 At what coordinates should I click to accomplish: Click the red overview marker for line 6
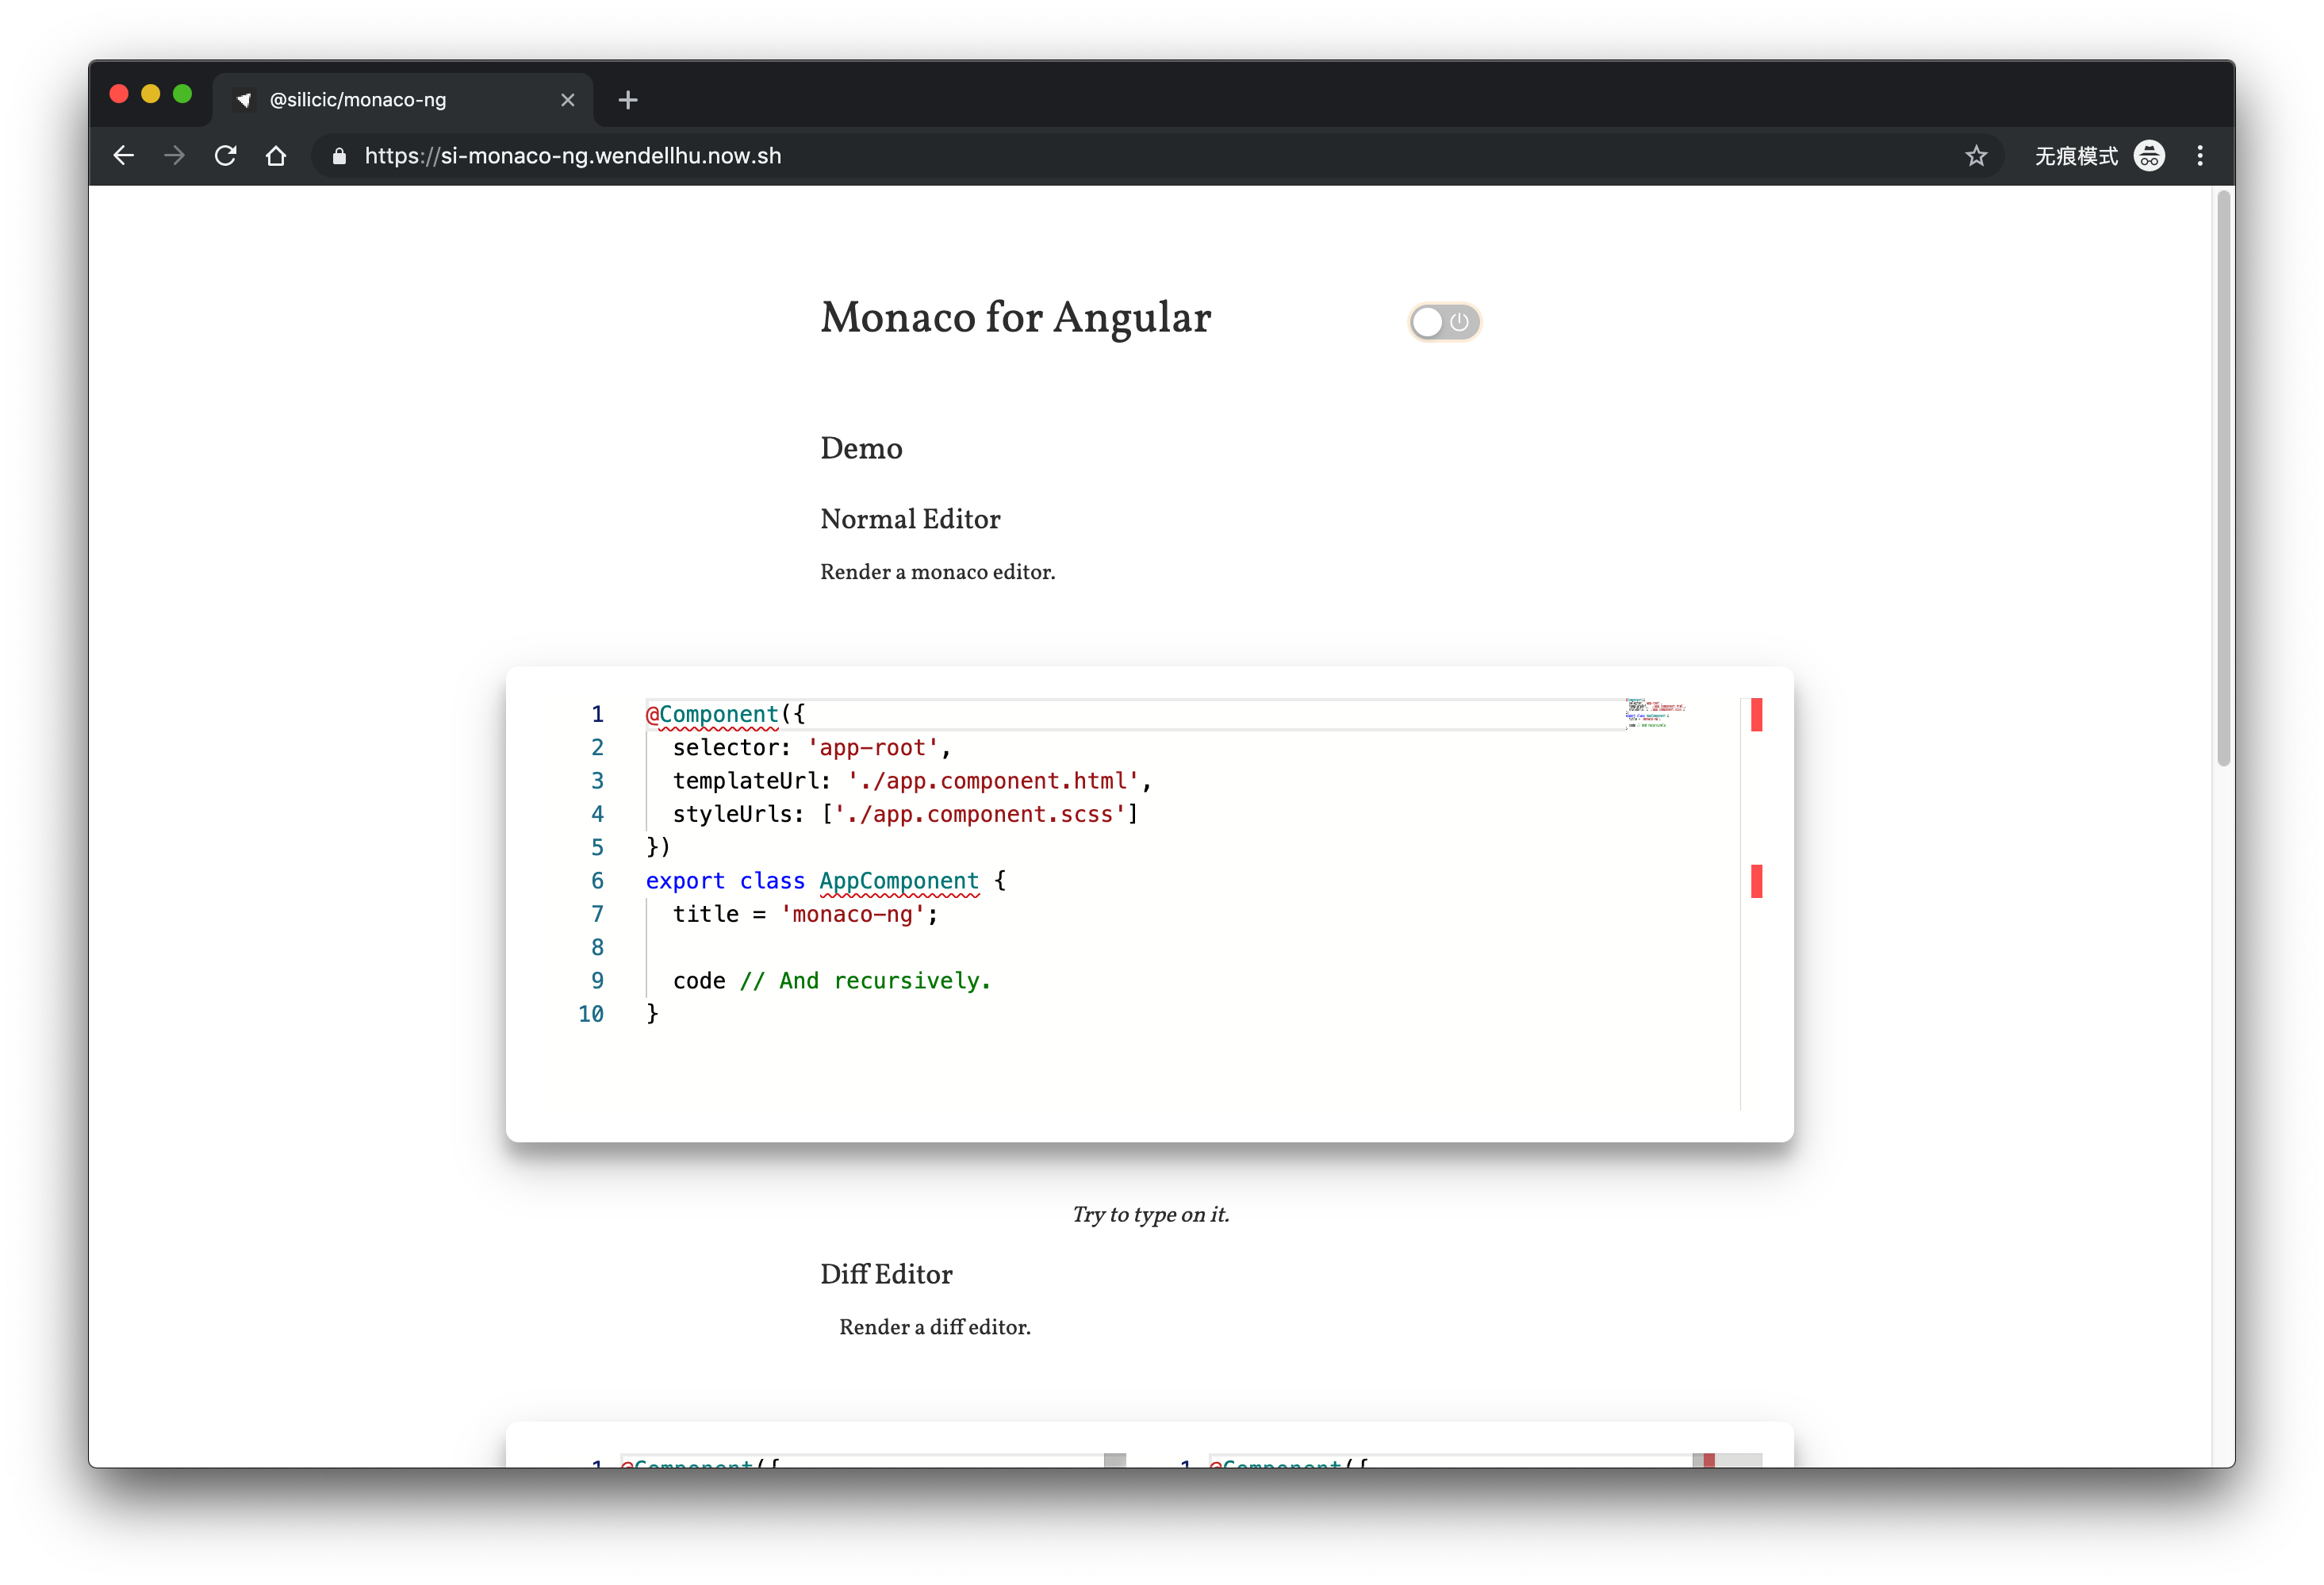click(1756, 881)
